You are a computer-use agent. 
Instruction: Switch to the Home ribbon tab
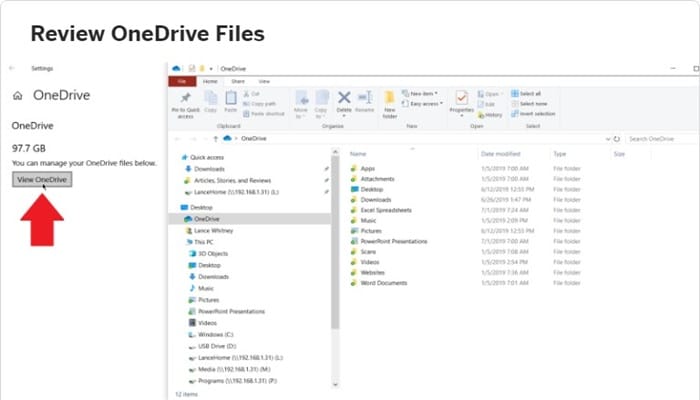click(x=210, y=81)
